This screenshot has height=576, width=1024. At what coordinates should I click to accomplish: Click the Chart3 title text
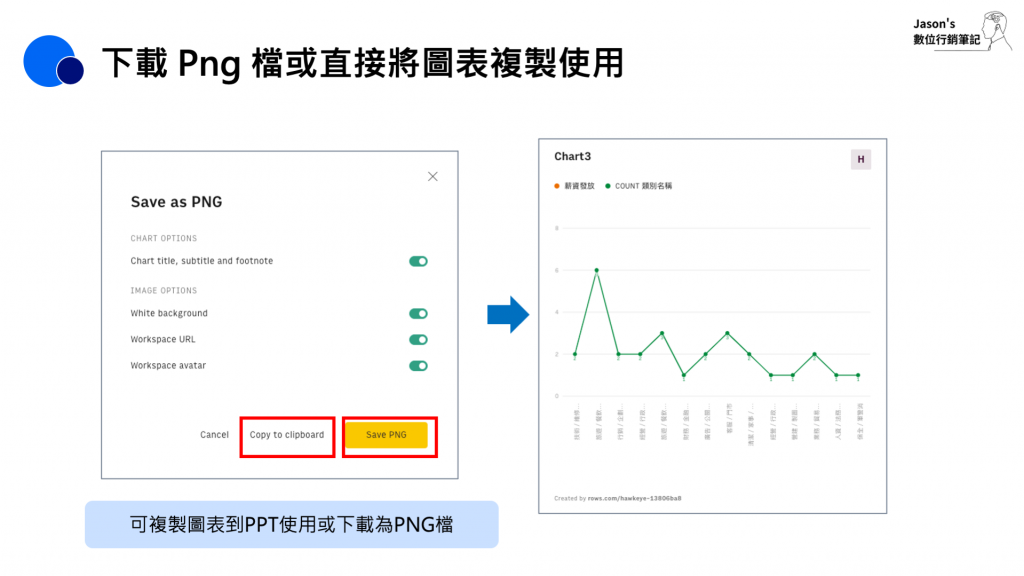click(572, 157)
